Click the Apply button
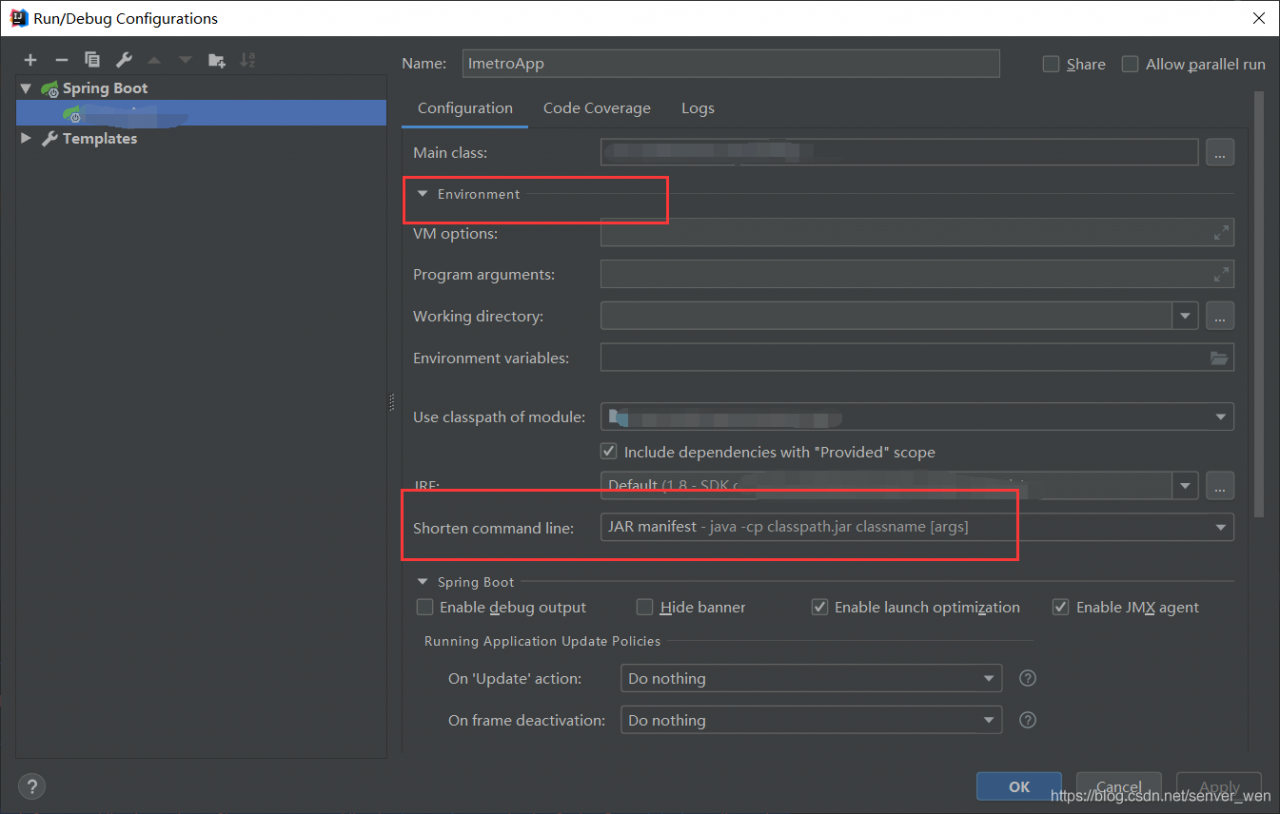The height and width of the screenshot is (814, 1280). (x=1219, y=787)
